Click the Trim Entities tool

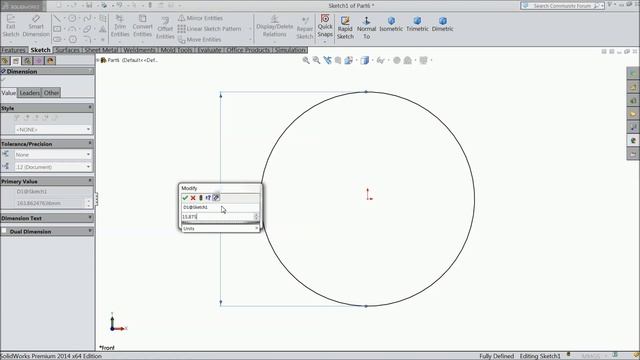coord(120,26)
